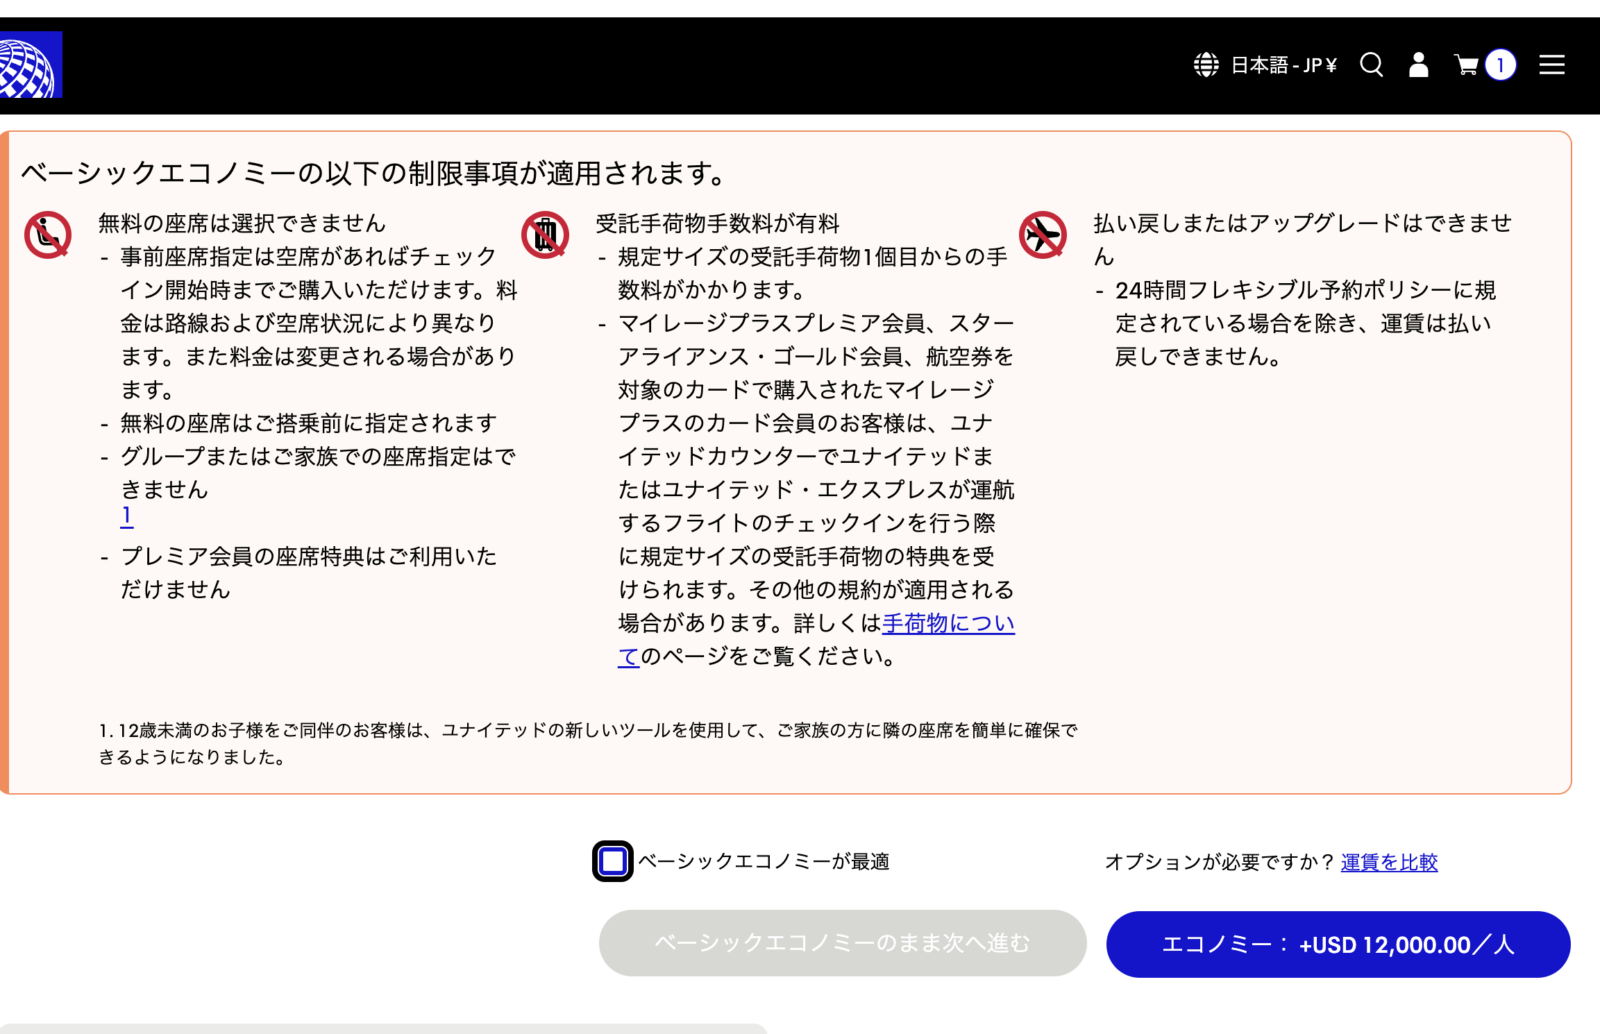1600x1034 pixels.
Task: Select heading 無料の座席は選択できません
Action: click(242, 223)
